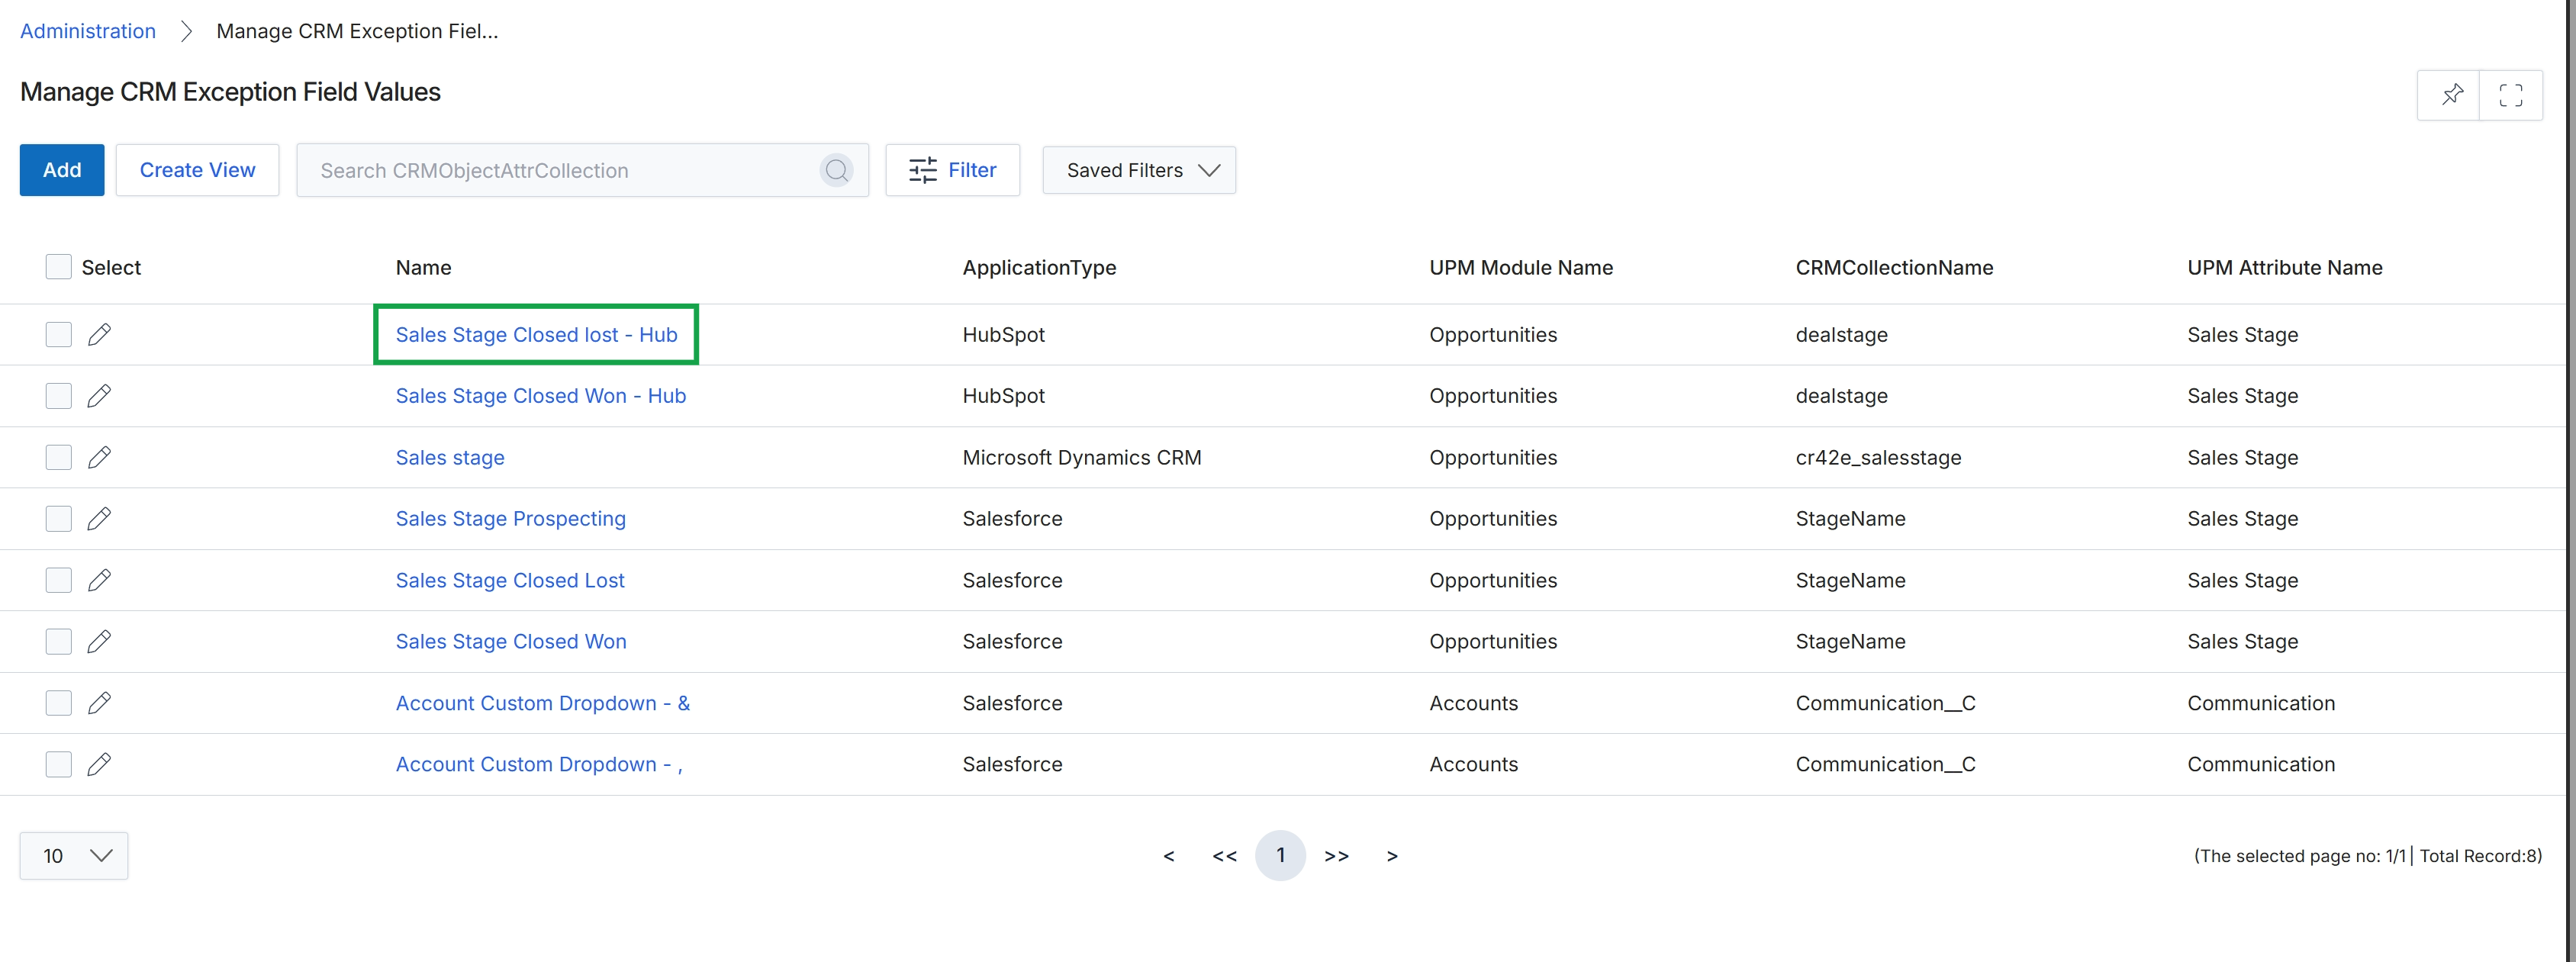Click the CRMCollectionName column header
Image resolution: width=2576 pixels, height=962 pixels.
tap(1894, 267)
